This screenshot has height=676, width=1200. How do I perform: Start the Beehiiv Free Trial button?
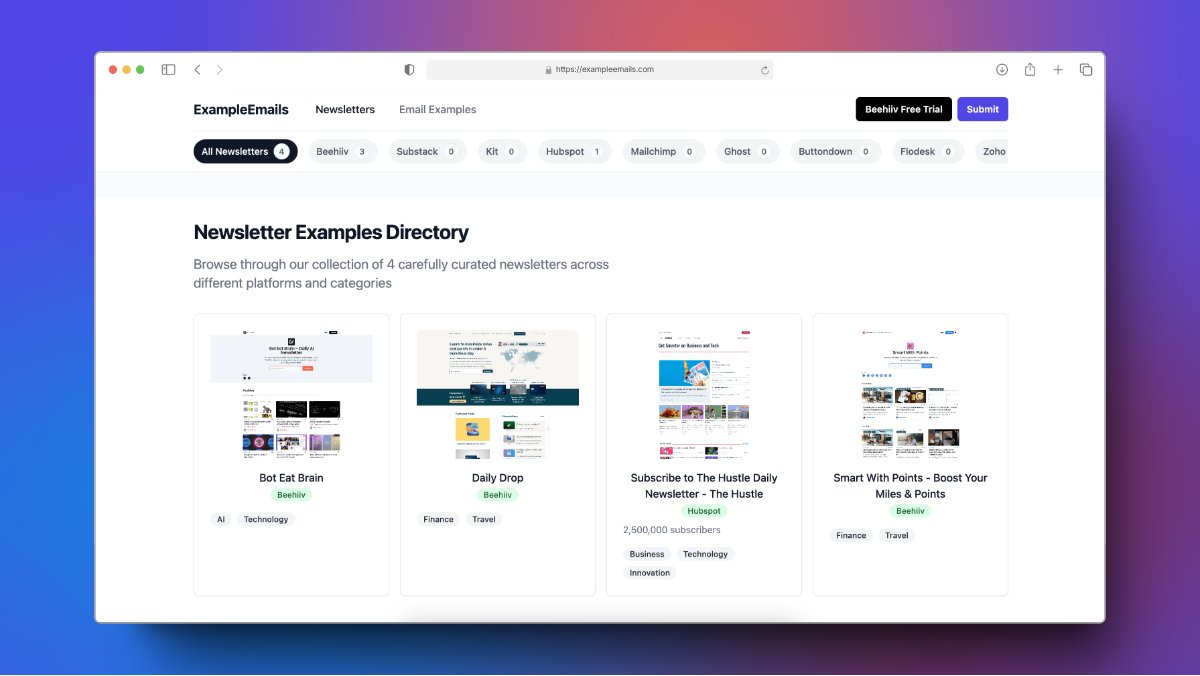(904, 109)
